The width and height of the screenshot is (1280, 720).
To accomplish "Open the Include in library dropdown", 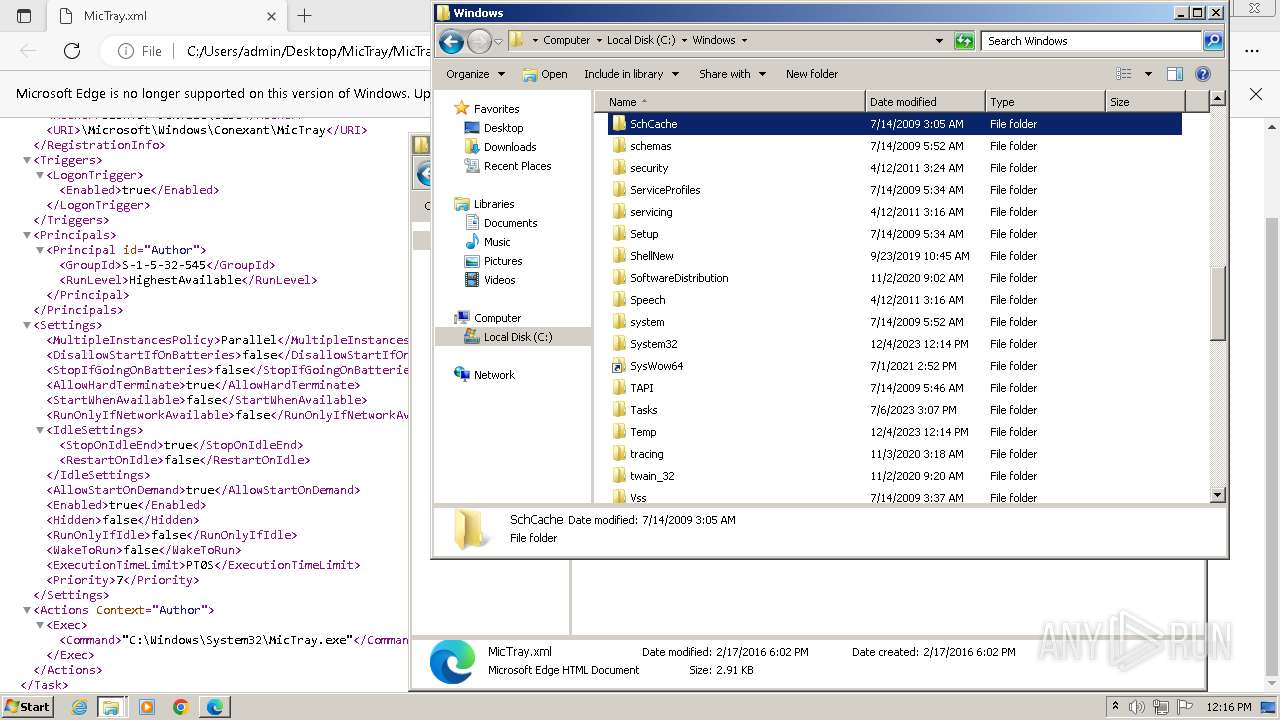I will [x=631, y=74].
